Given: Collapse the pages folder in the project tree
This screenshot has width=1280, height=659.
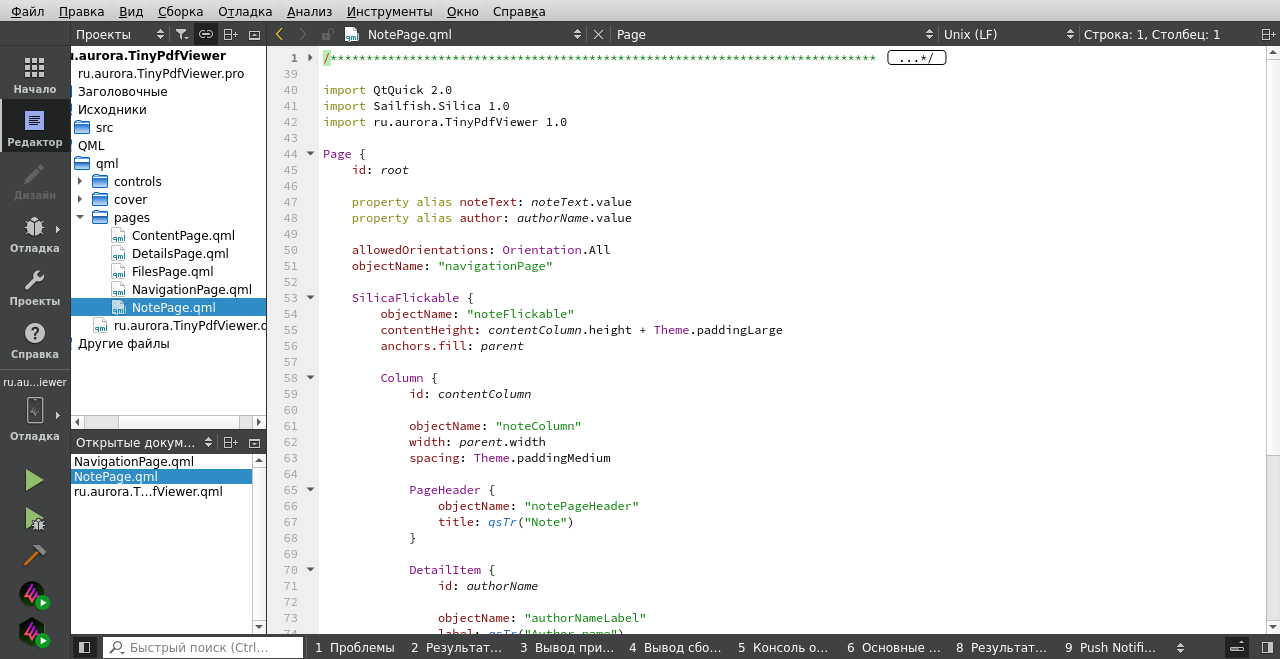Looking at the screenshot, I should 80,218.
